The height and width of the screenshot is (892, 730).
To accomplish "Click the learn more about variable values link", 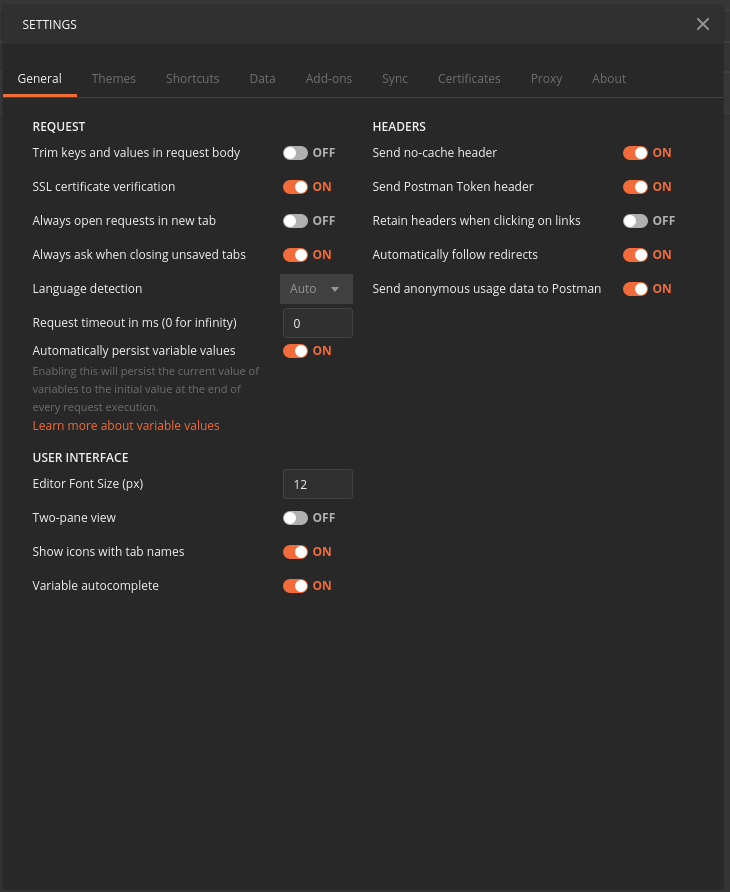I will click(x=125, y=425).
